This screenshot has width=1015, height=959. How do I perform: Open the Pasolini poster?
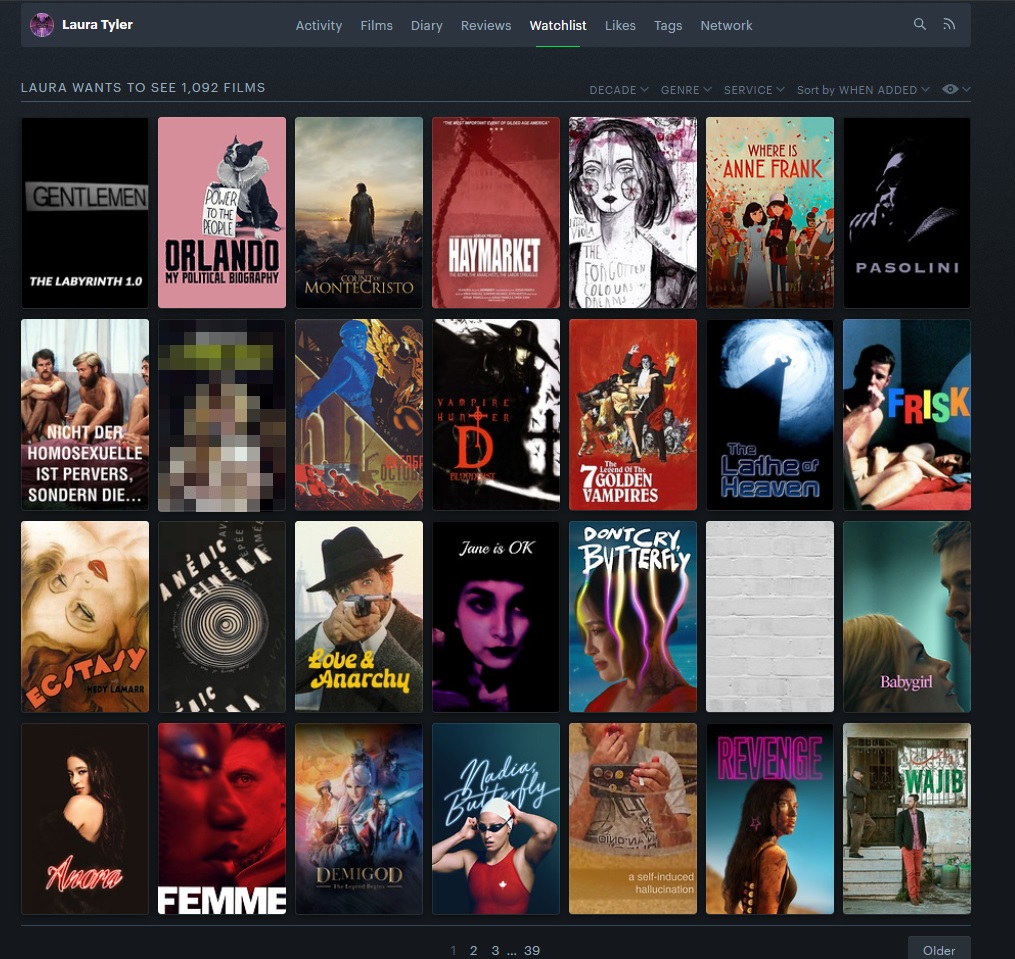click(x=907, y=212)
